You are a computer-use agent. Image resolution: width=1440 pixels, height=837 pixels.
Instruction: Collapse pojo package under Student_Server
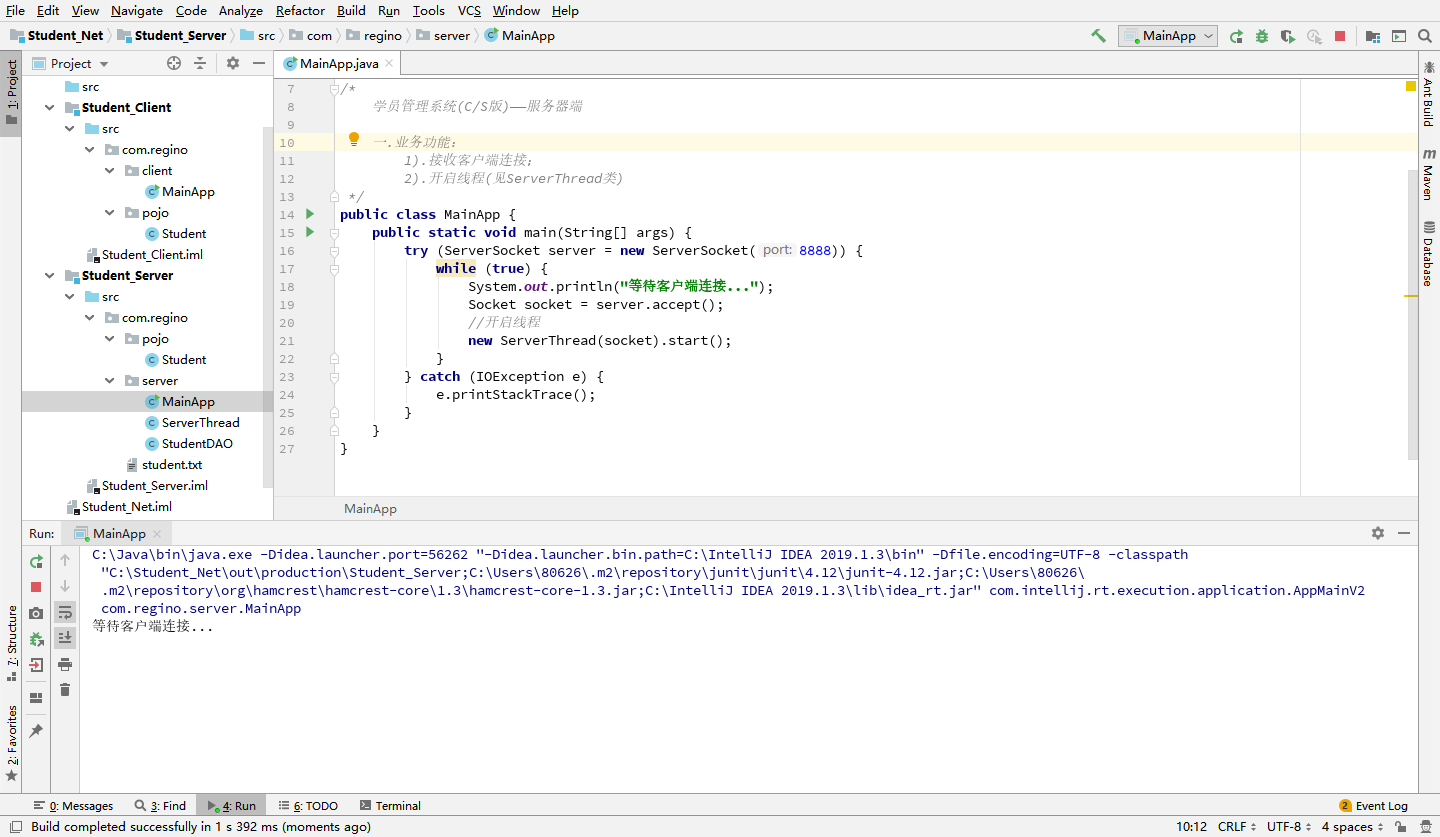(110, 338)
